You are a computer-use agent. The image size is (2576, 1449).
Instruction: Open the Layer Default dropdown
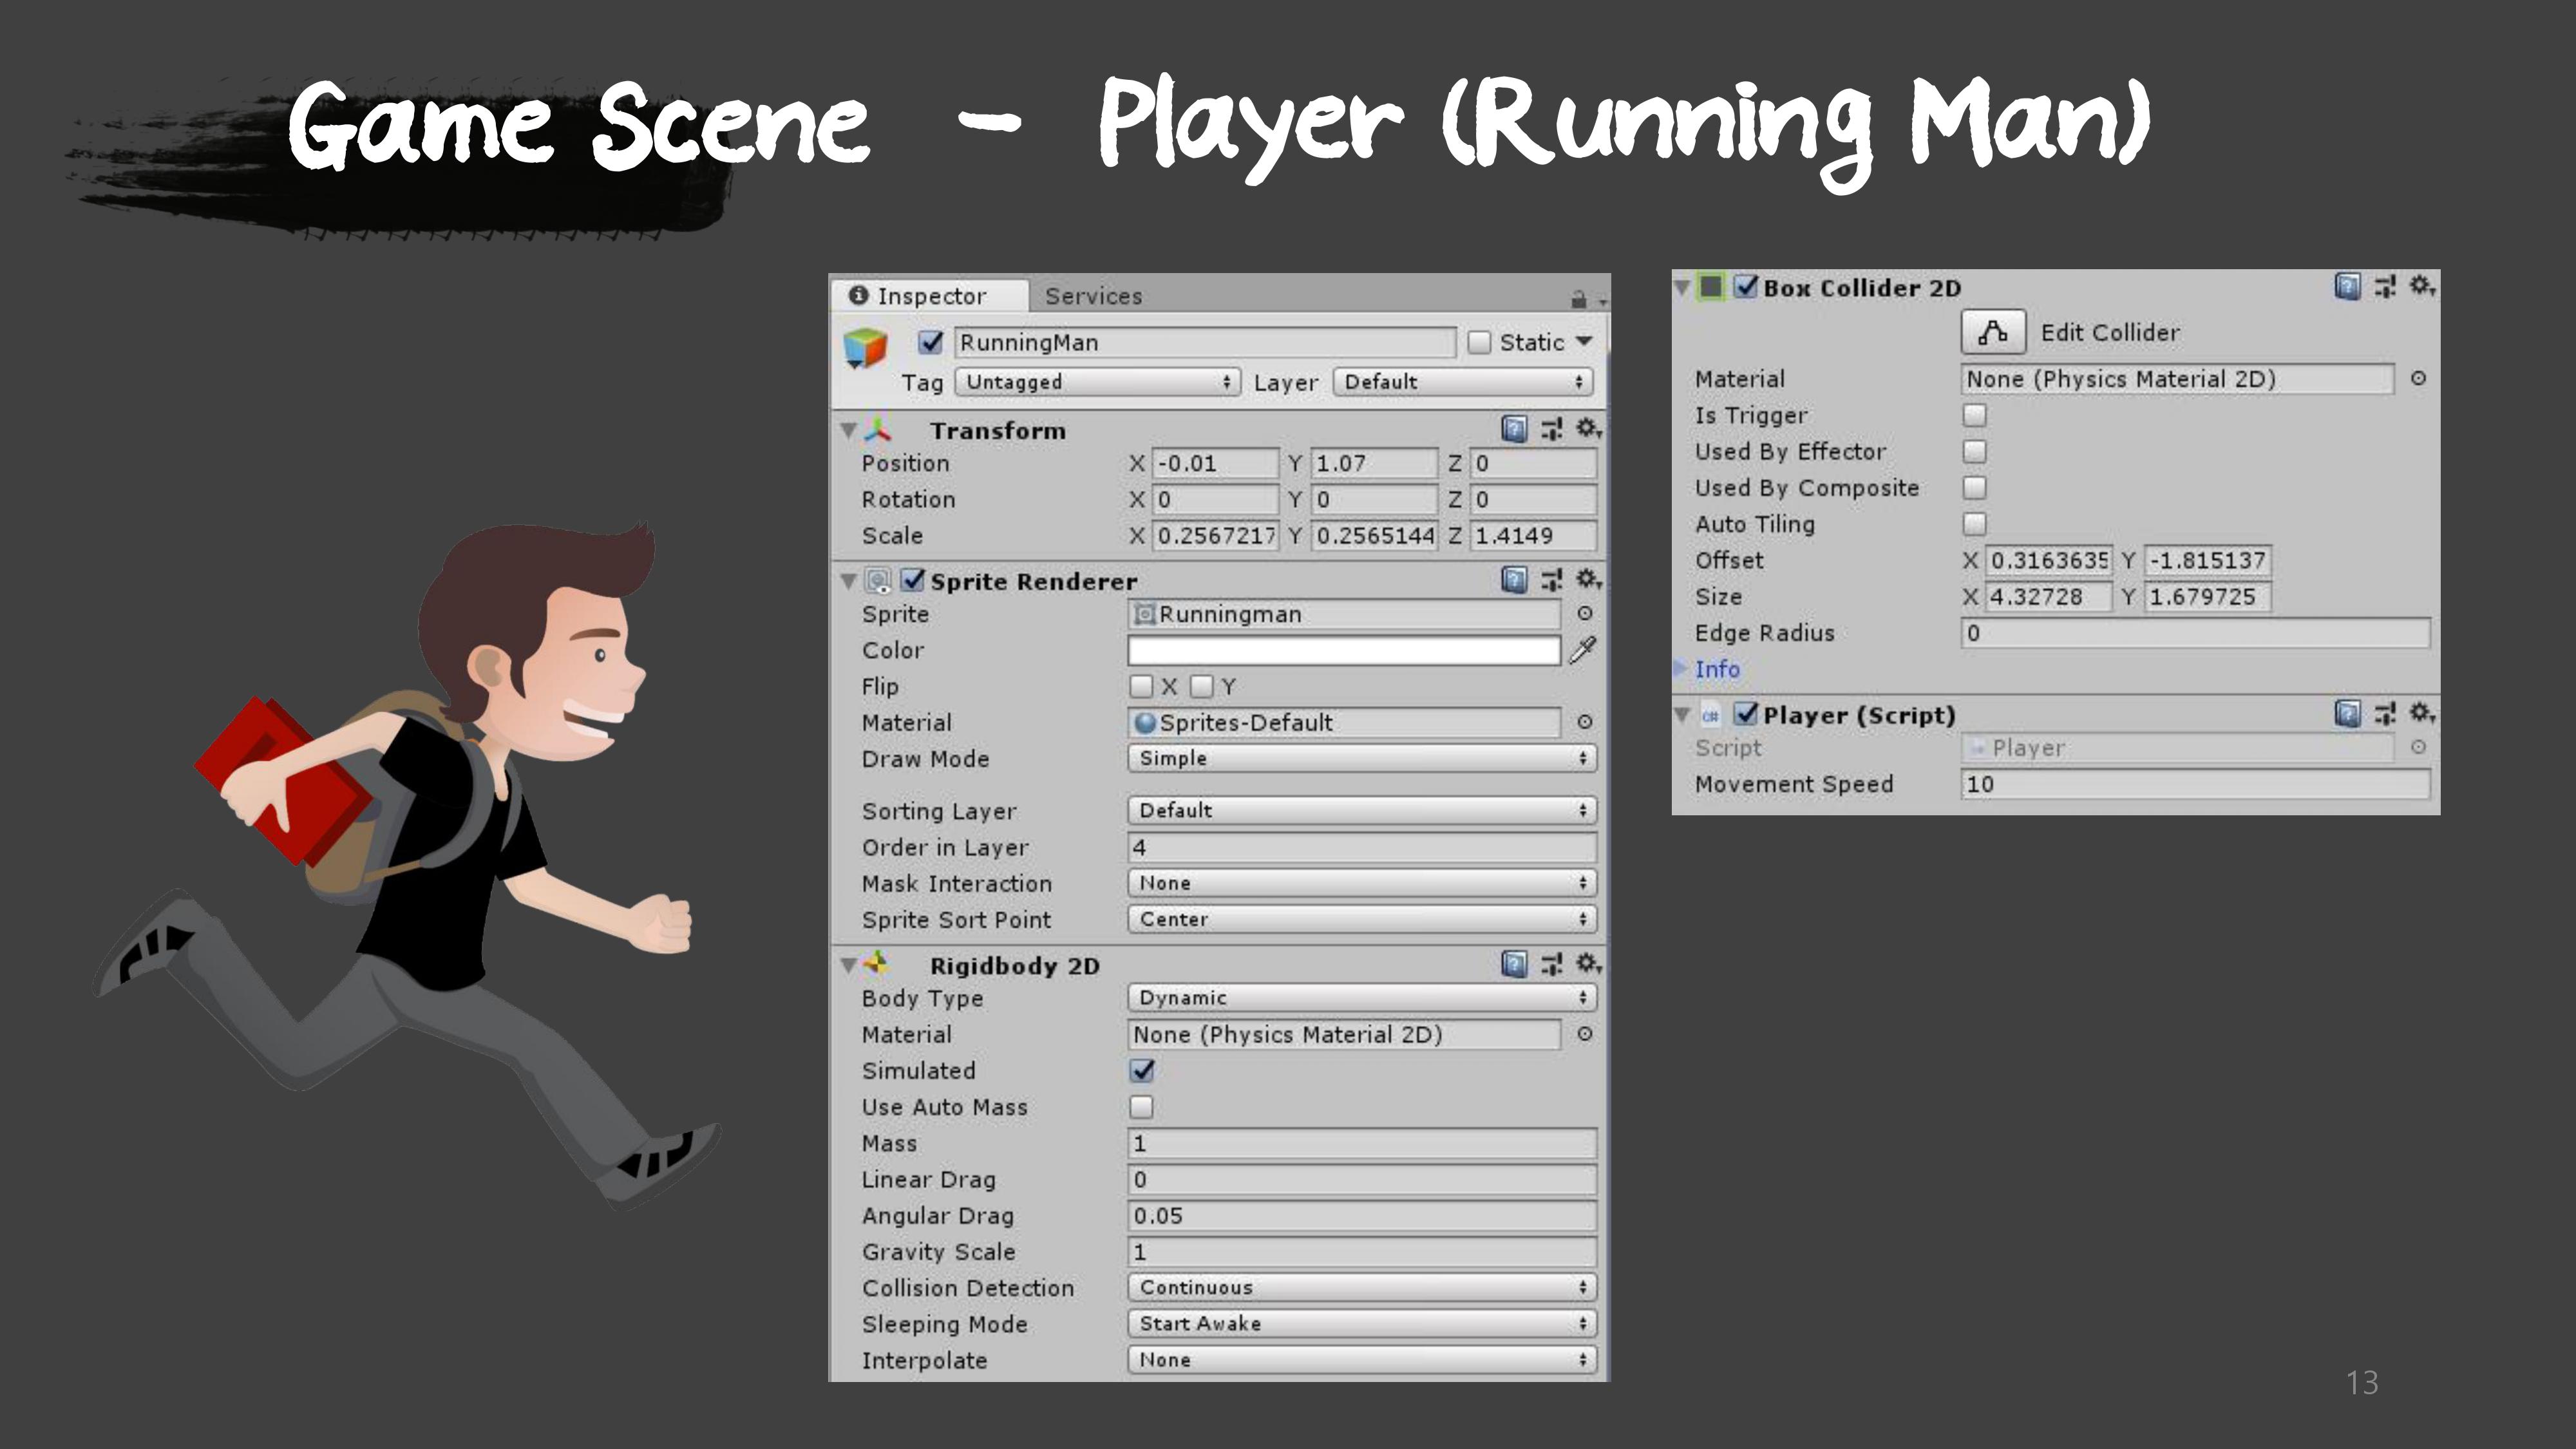[1463, 382]
